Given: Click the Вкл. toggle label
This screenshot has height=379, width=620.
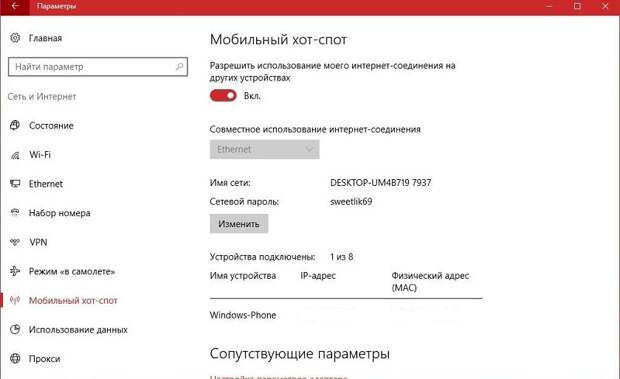Looking at the screenshot, I should pos(252,96).
